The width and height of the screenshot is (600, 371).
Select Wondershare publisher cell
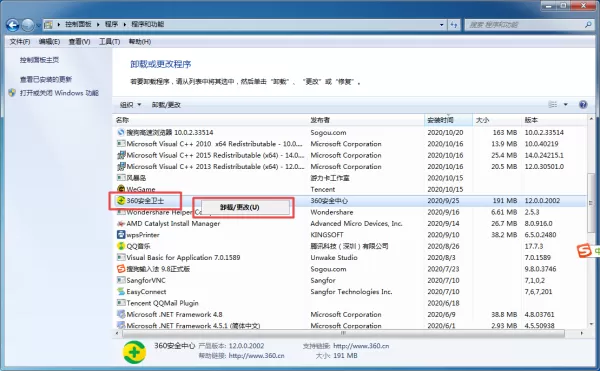coord(332,212)
